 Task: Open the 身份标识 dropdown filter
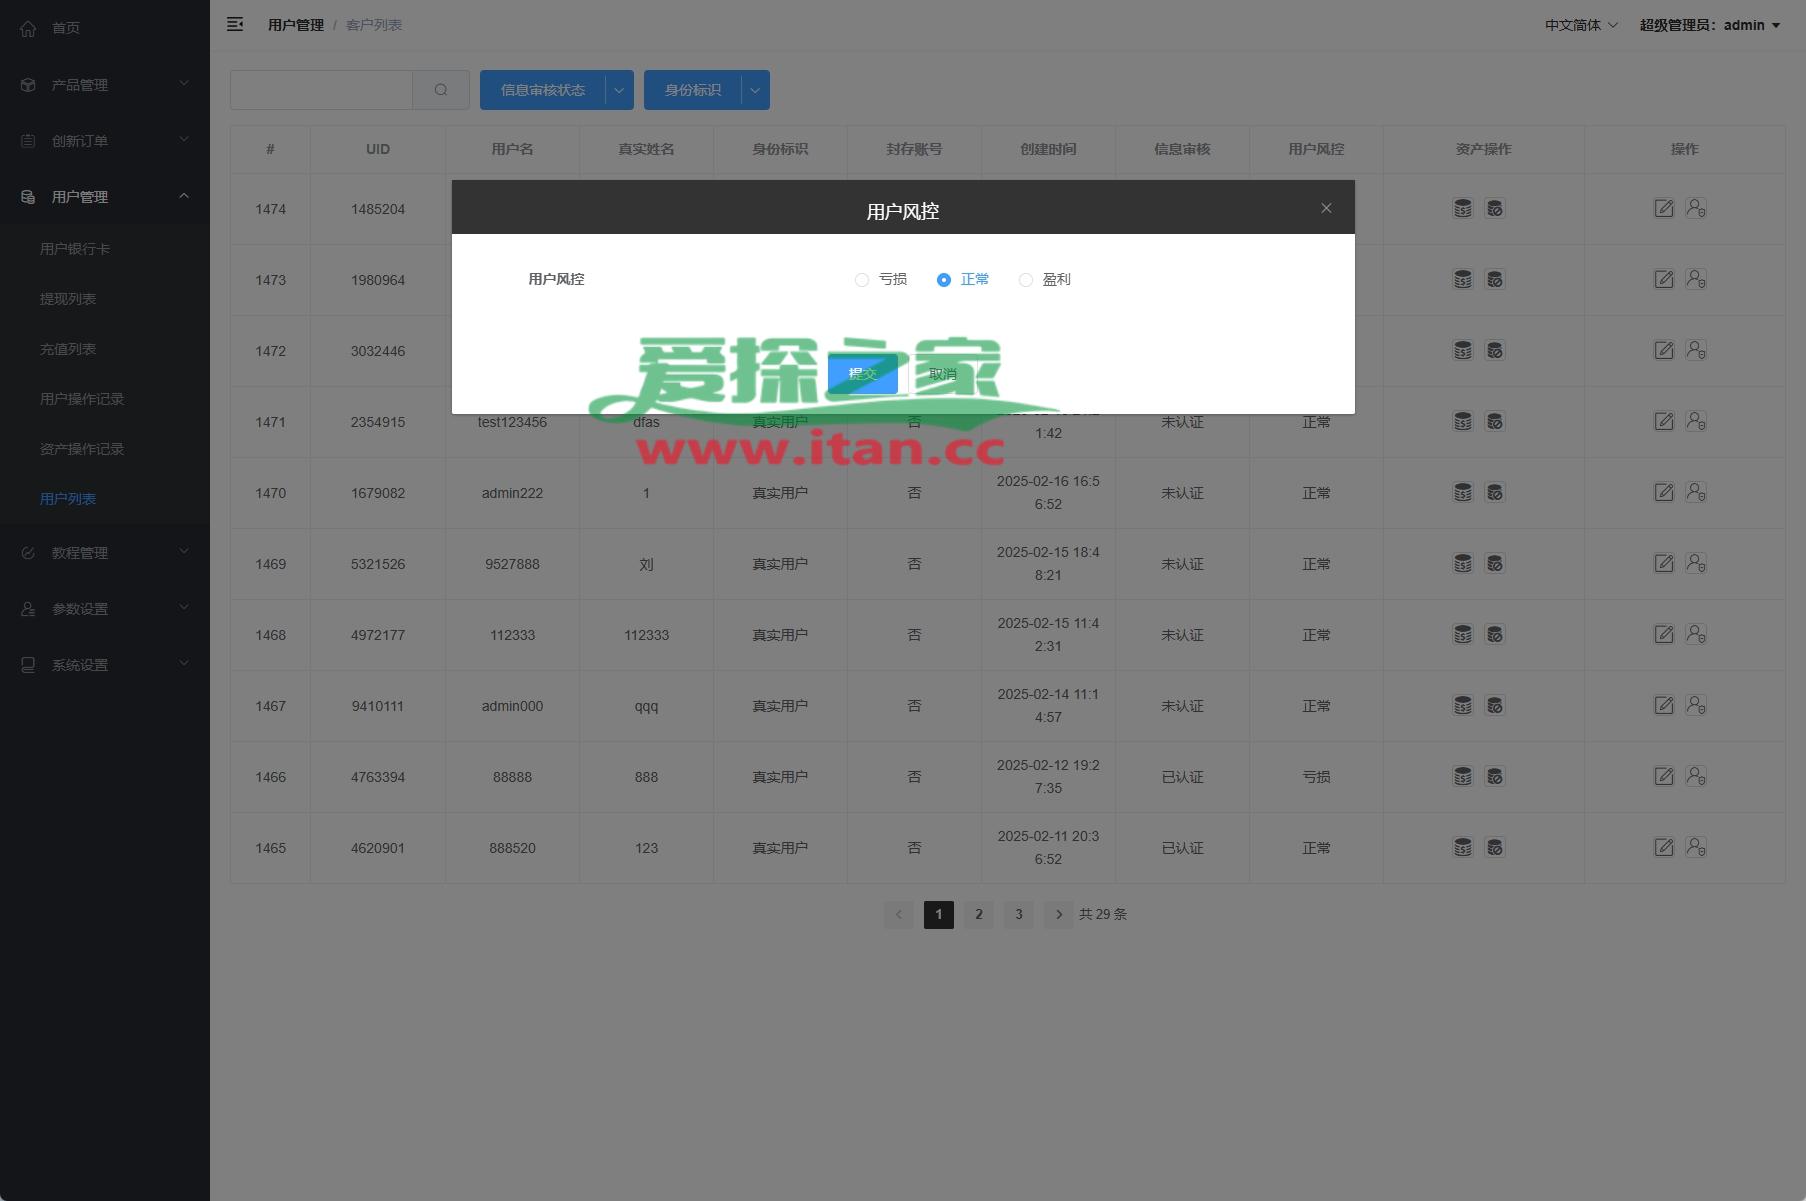click(706, 90)
